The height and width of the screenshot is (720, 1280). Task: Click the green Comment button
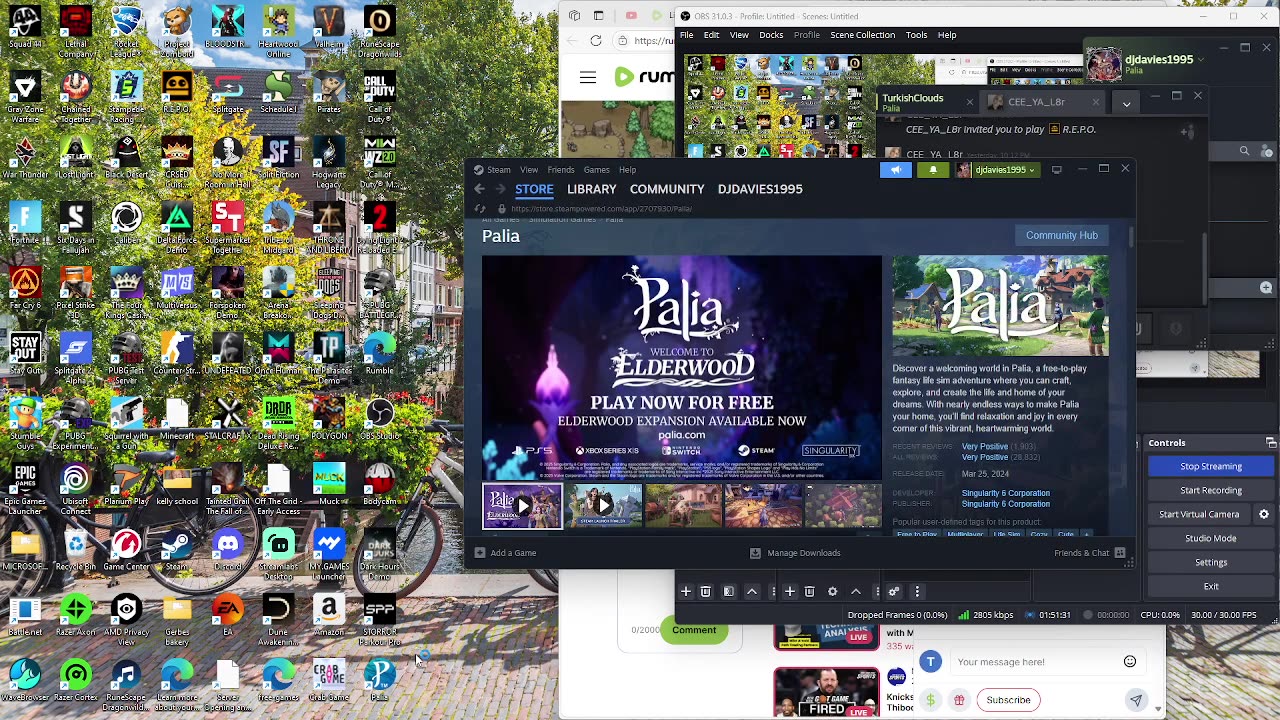point(694,630)
